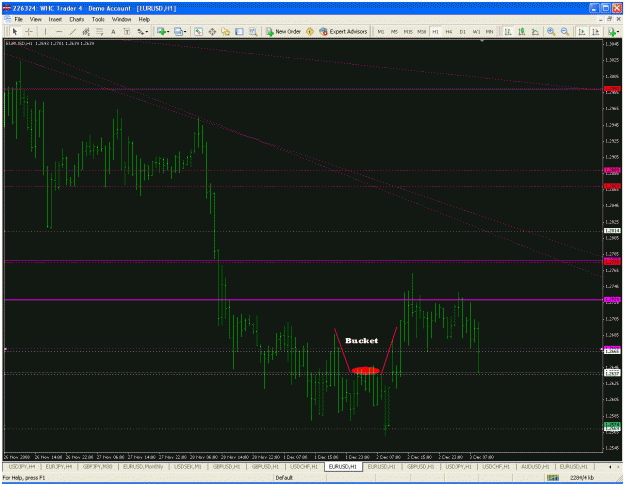The height and width of the screenshot is (484, 625).
Task: Switch to D1 timeframe
Action: 462,31
